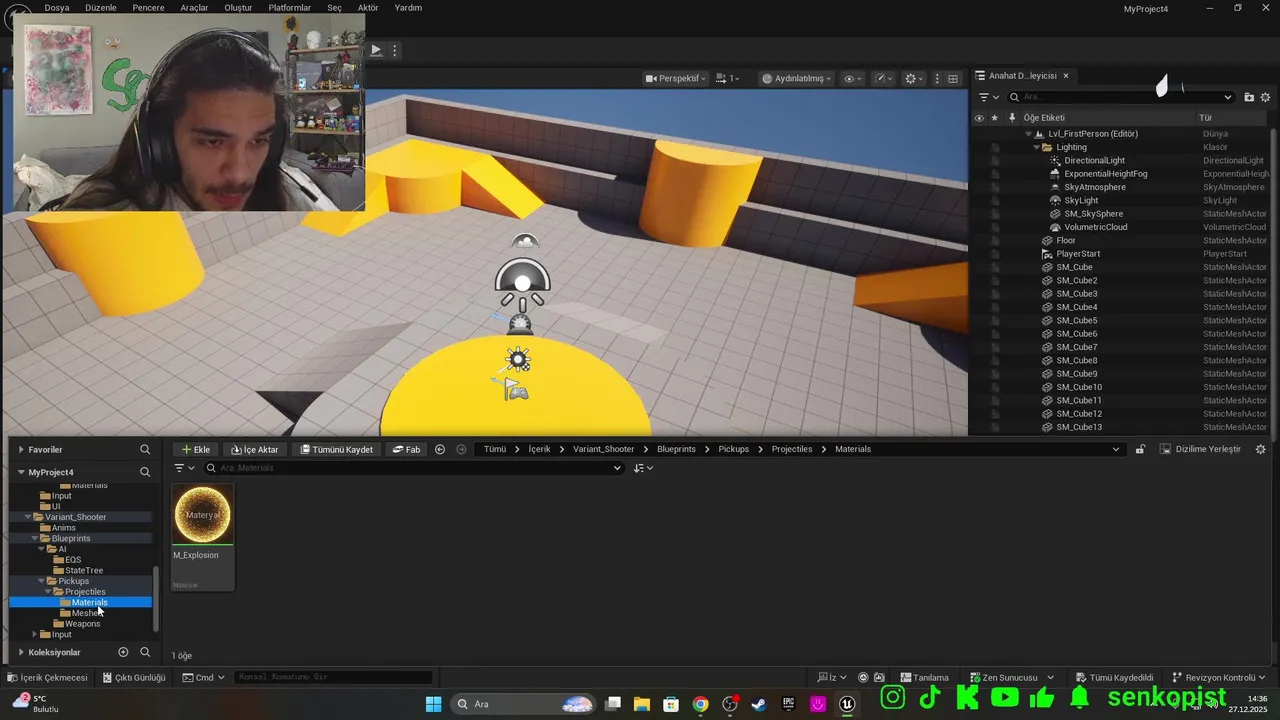Screen dimensions: 1280x720
Task: Open the Çıktı Günlüğü output log
Action: (134, 677)
